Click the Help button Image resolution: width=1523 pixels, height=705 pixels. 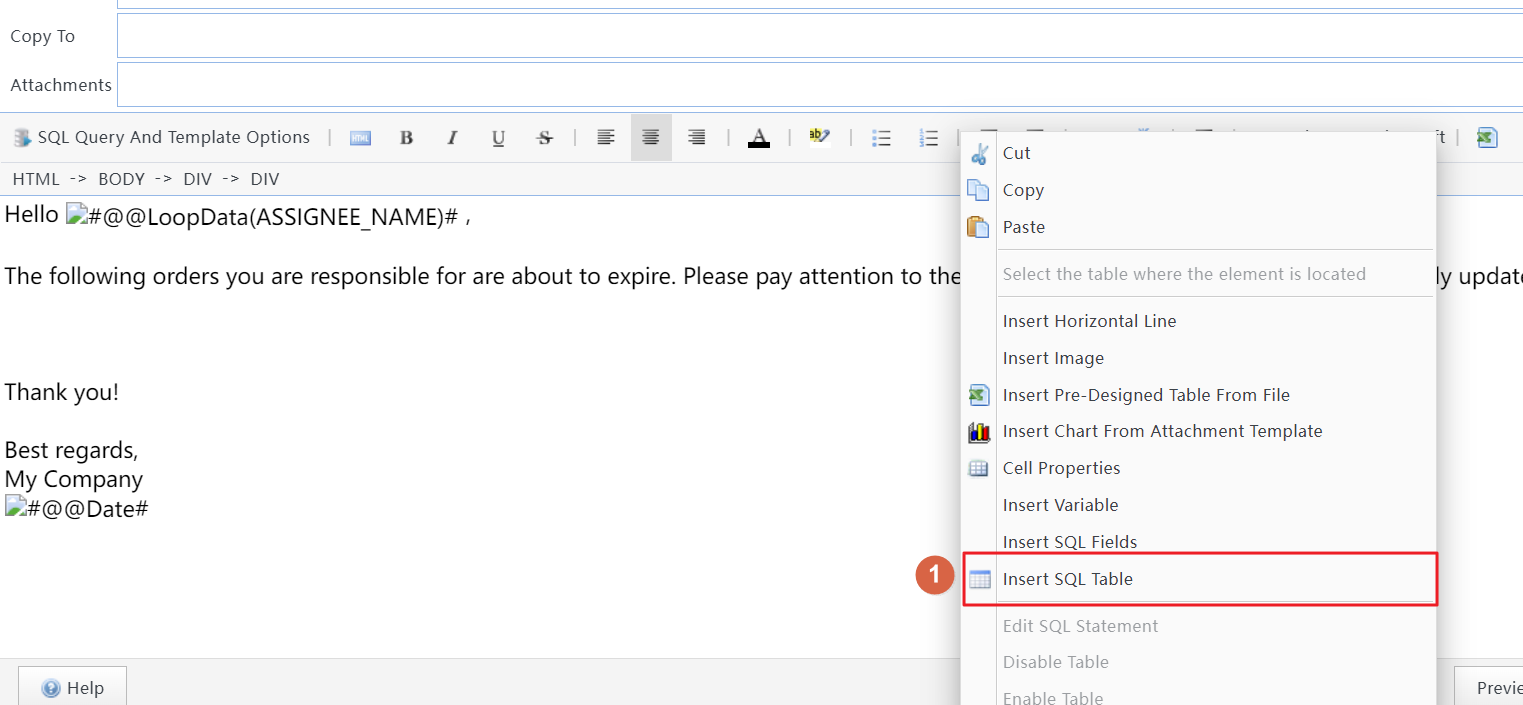coord(73,688)
